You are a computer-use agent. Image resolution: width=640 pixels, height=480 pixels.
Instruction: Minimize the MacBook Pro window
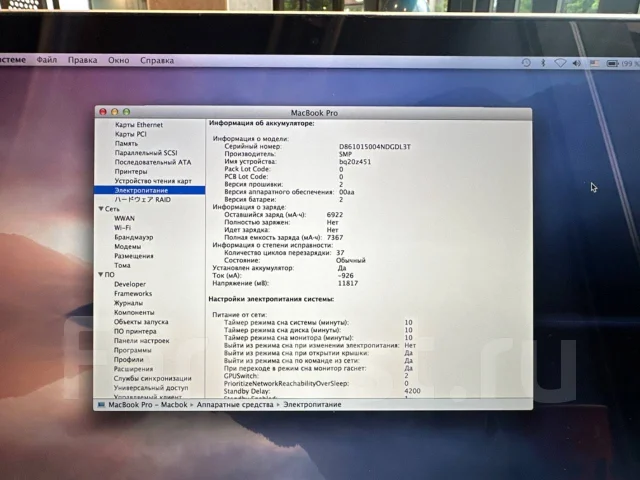tap(115, 111)
